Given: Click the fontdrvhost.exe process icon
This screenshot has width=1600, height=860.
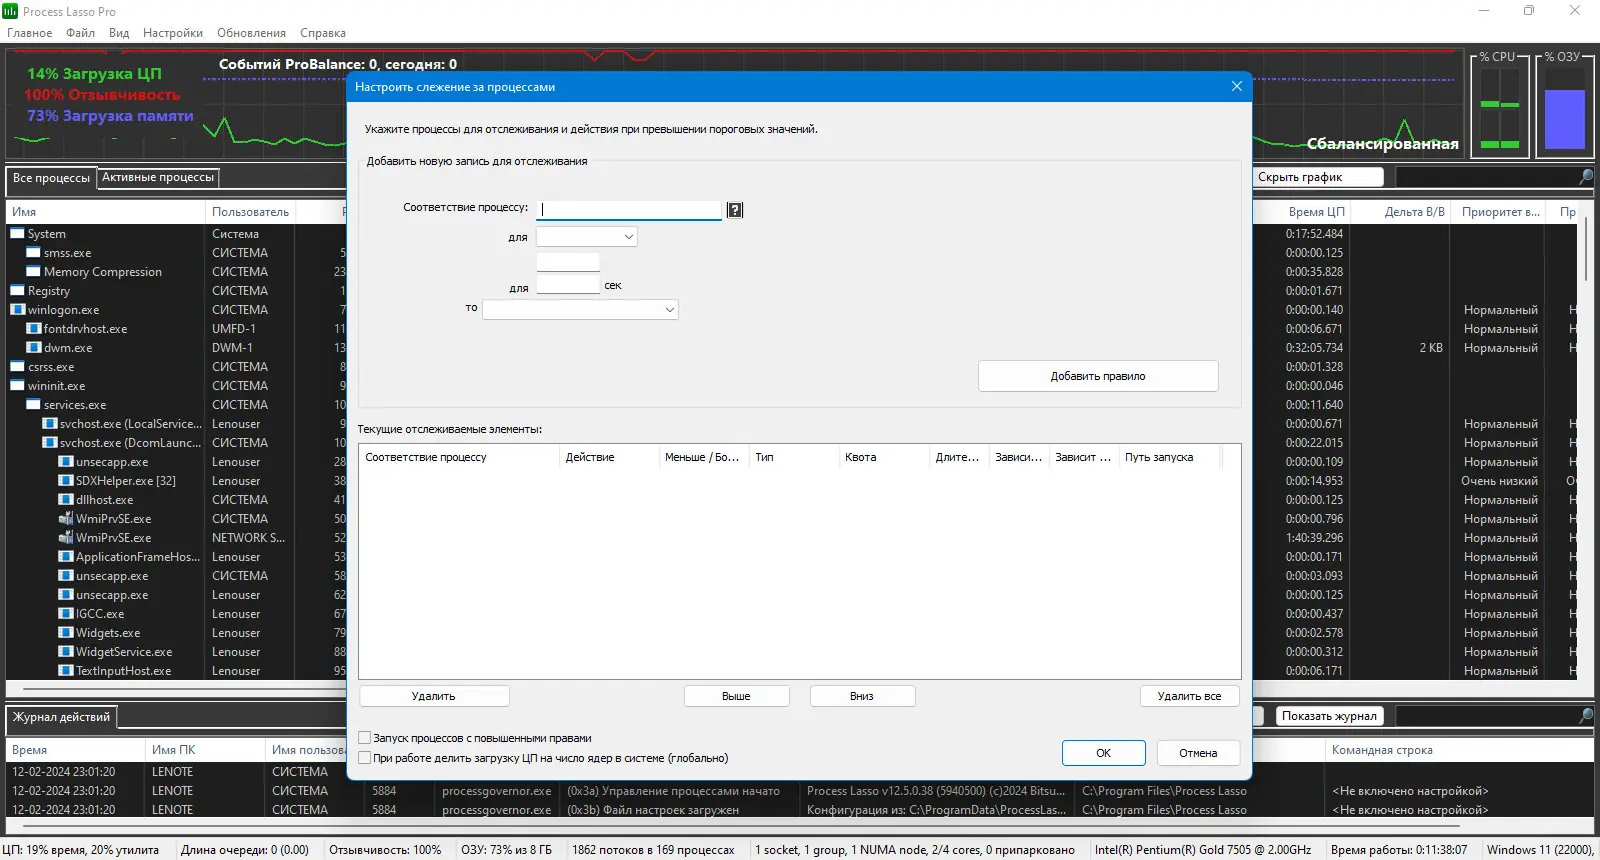Looking at the screenshot, I should coord(33,329).
